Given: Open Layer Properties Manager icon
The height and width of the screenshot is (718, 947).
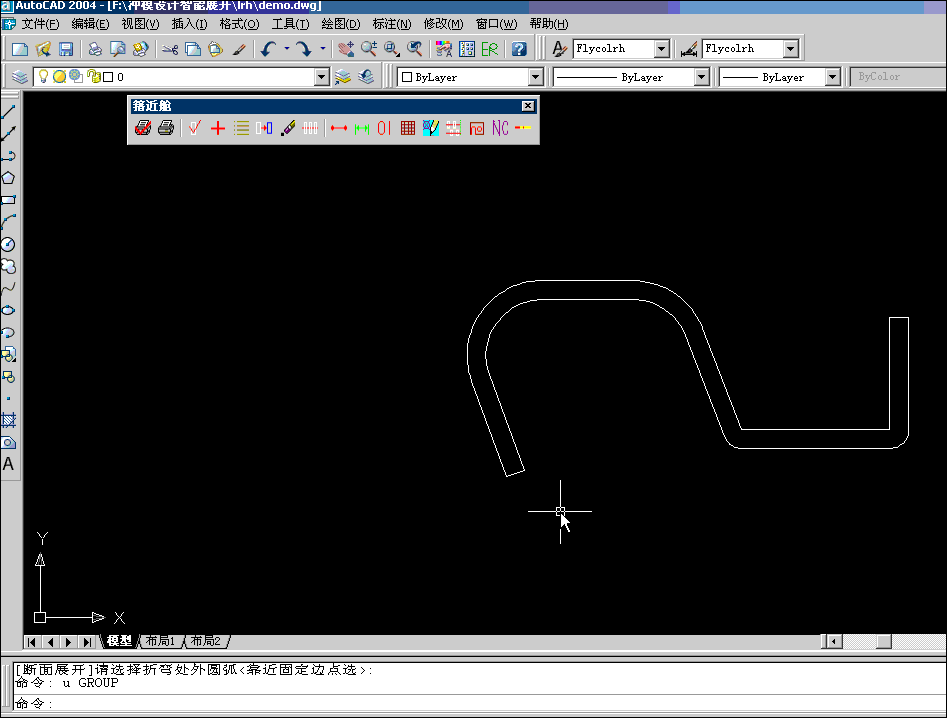Looking at the screenshot, I should pos(20,77).
